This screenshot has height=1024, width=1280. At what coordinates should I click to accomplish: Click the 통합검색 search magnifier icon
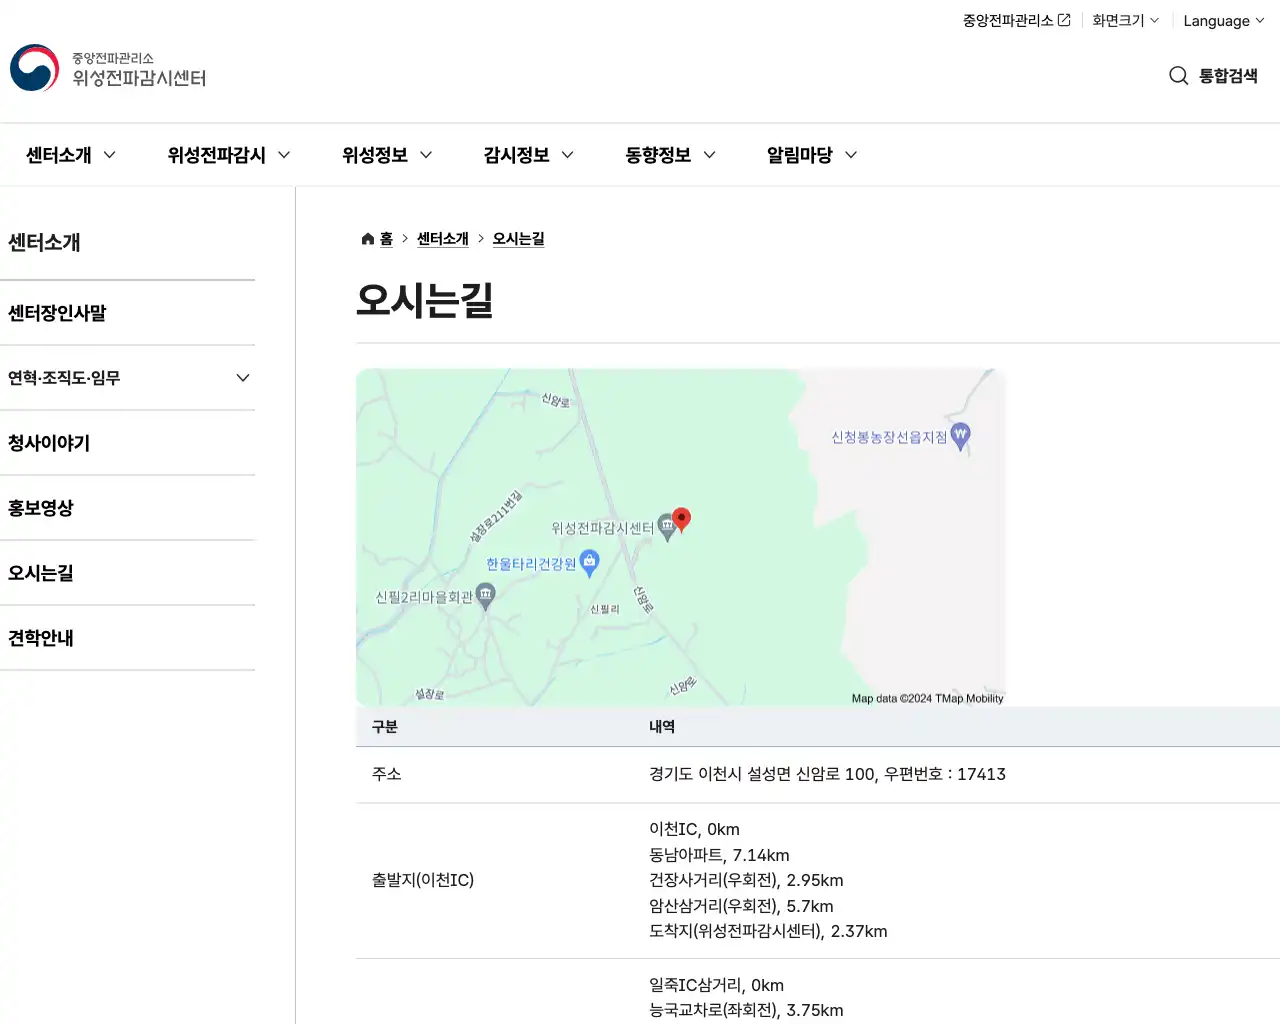pyautogui.click(x=1178, y=75)
